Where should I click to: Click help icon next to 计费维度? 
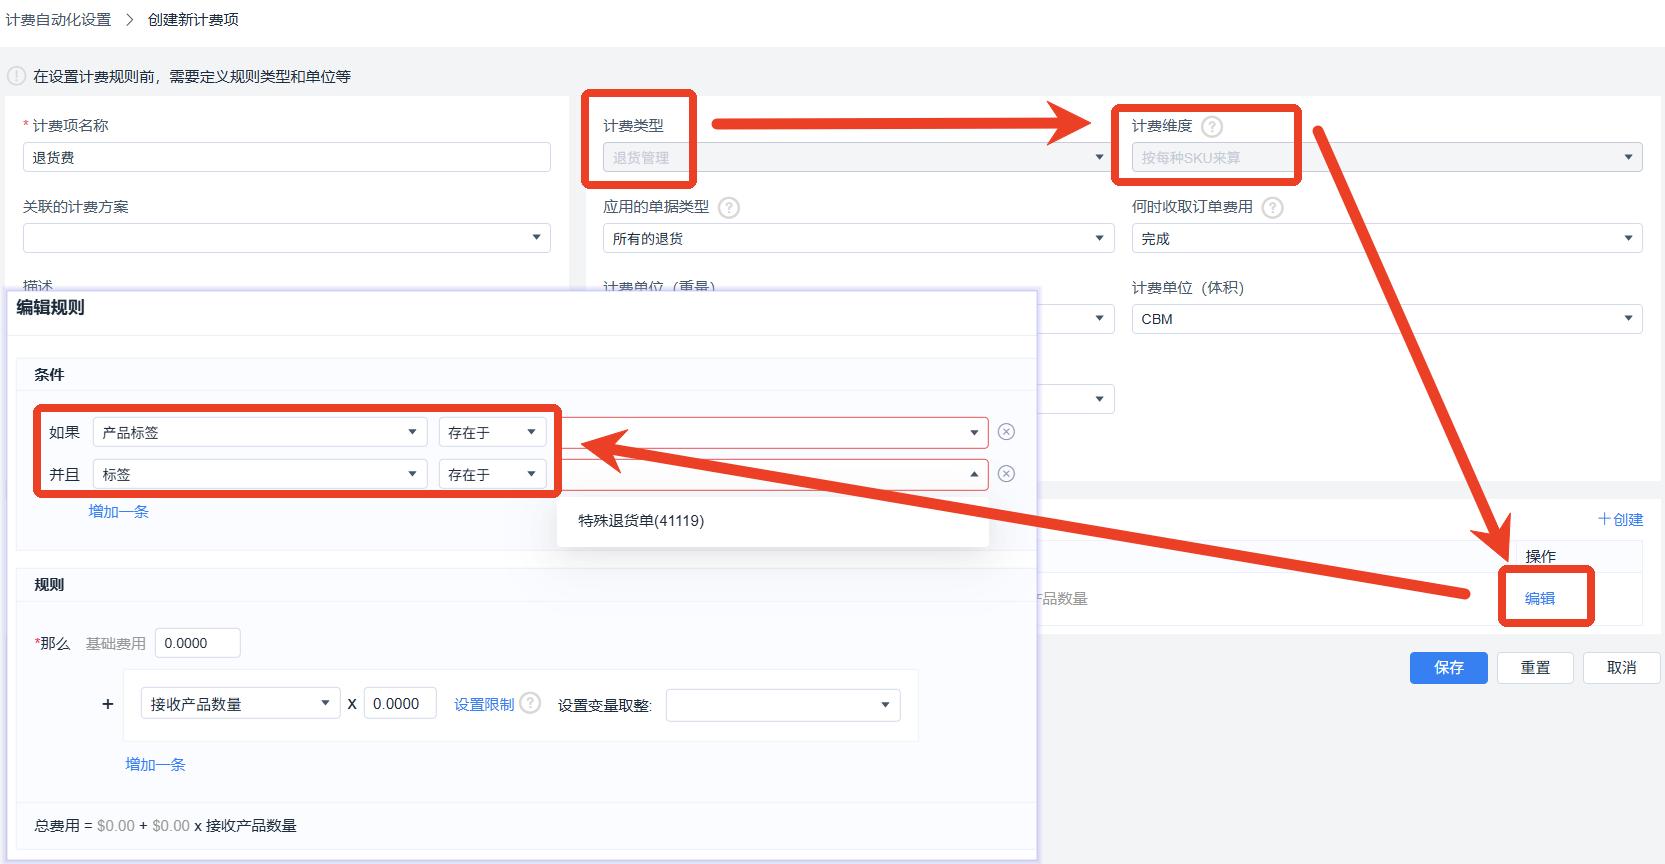pyautogui.click(x=1211, y=126)
